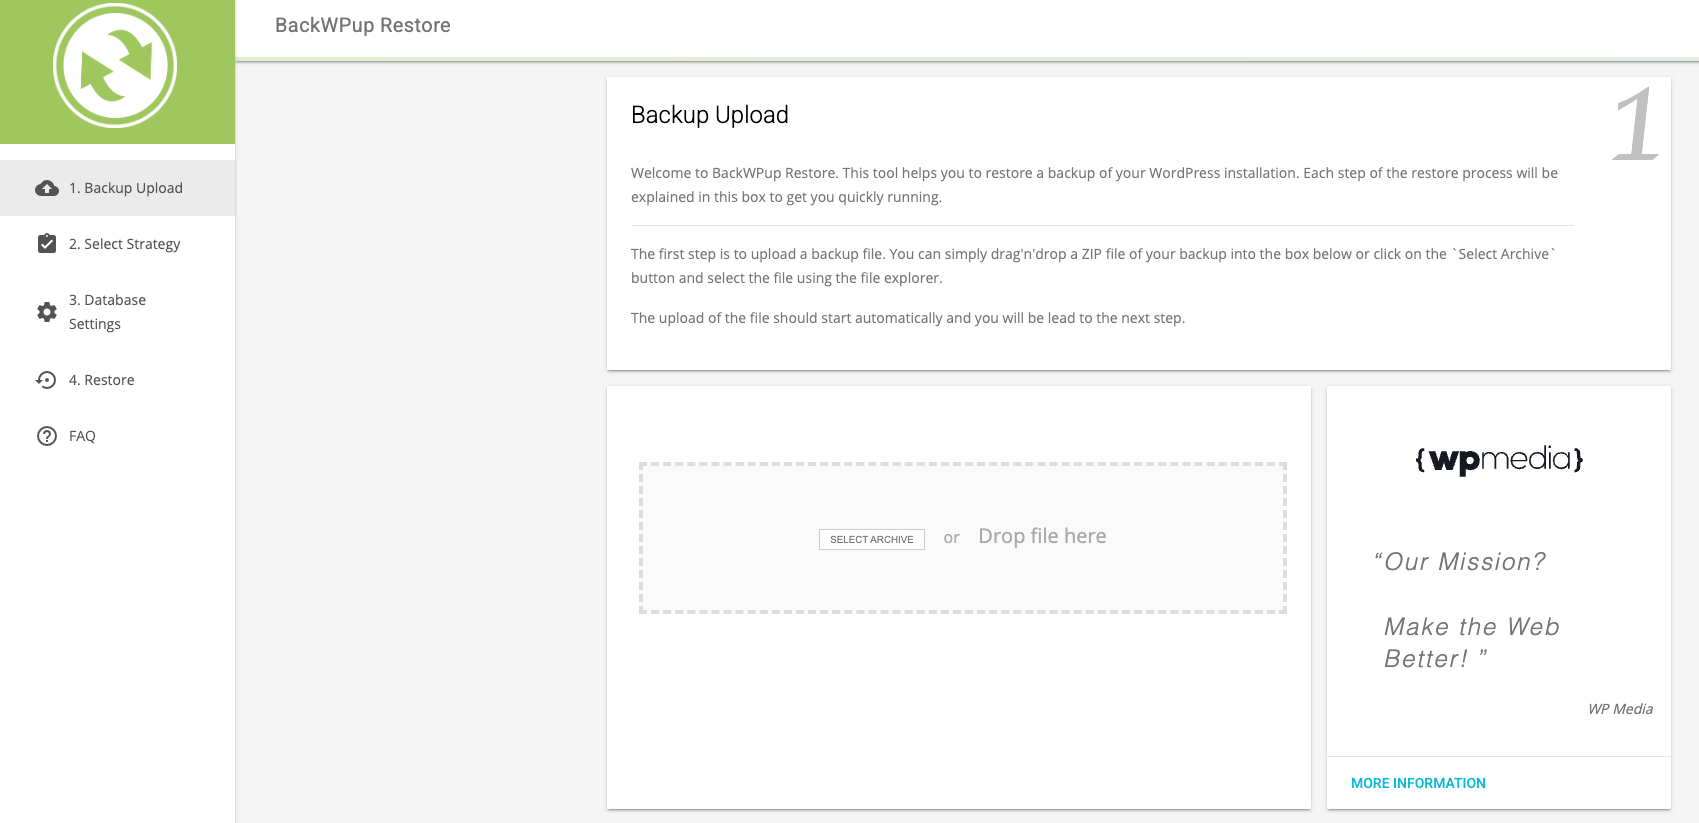Click the question mark FAQ icon

(x=47, y=436)
